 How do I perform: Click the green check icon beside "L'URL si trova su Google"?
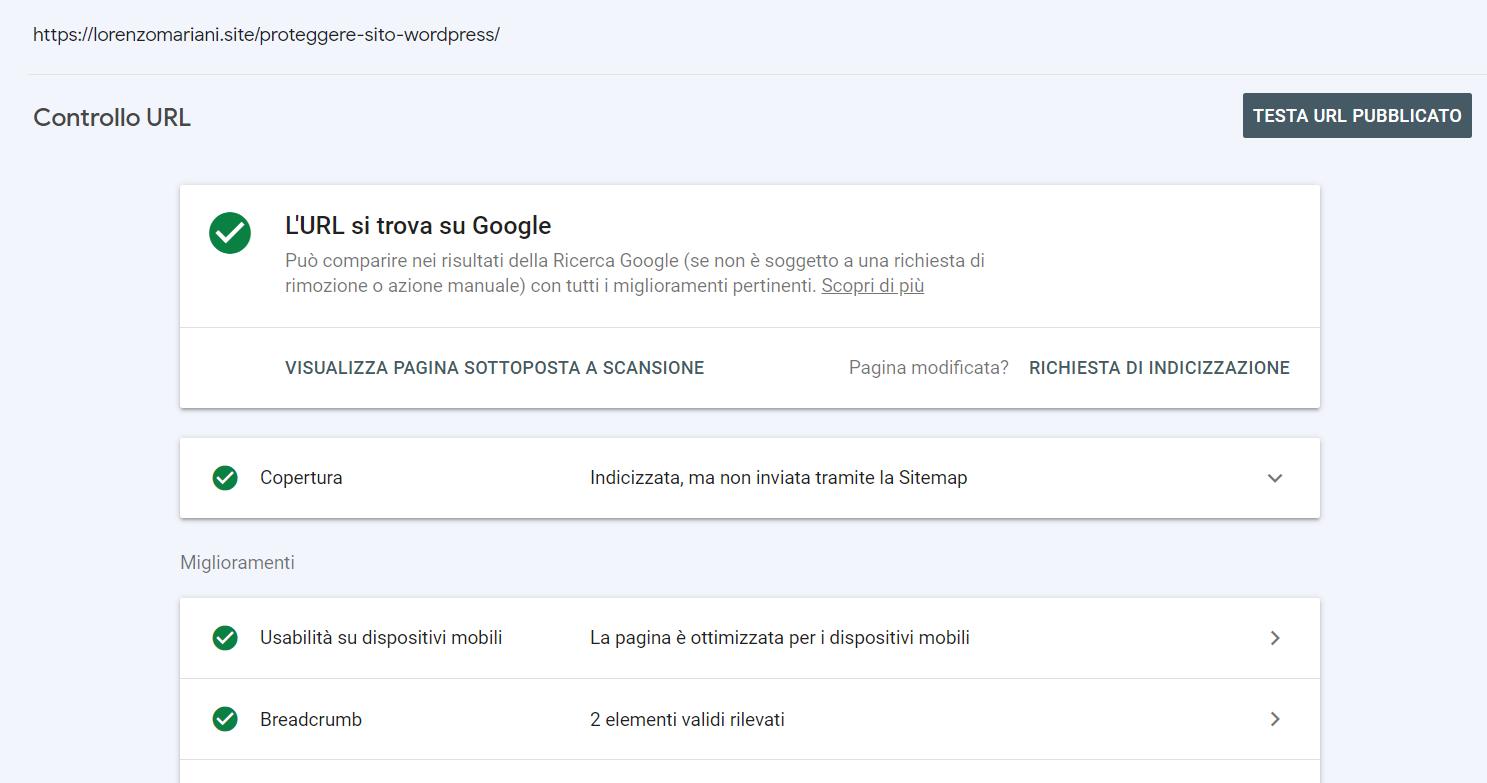[x=230, y=233]
